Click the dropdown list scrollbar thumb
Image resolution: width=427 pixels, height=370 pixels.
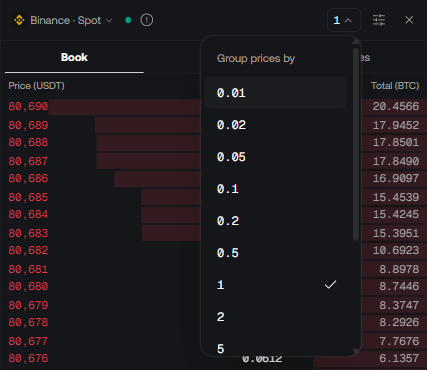356,144
